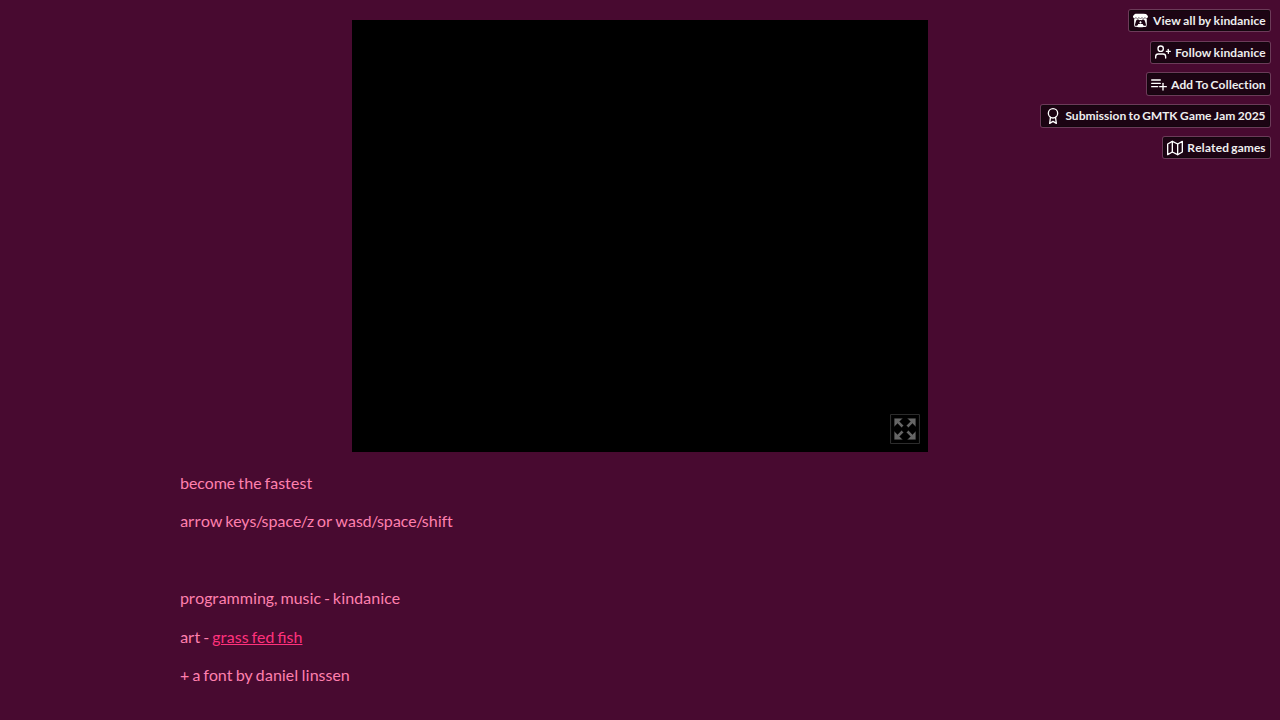The image size is (1280, 720).
Task: Click the text 'programming, music - kindanice'
Action: point(290,598)
